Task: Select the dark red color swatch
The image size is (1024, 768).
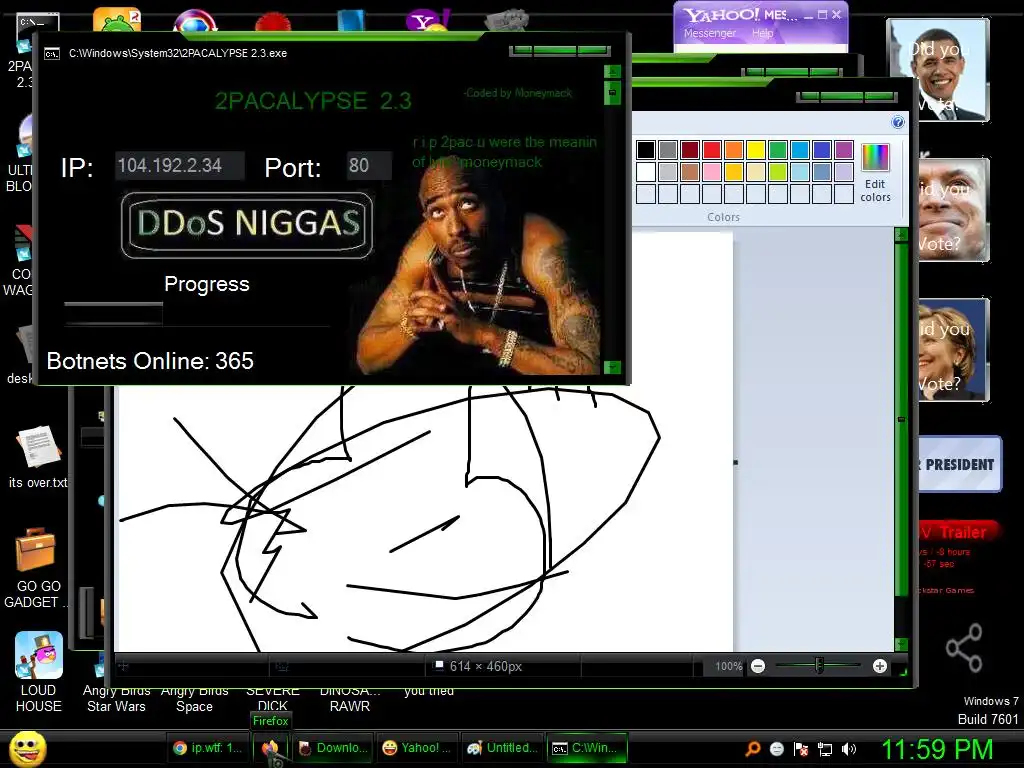Action: coord(690,150)
